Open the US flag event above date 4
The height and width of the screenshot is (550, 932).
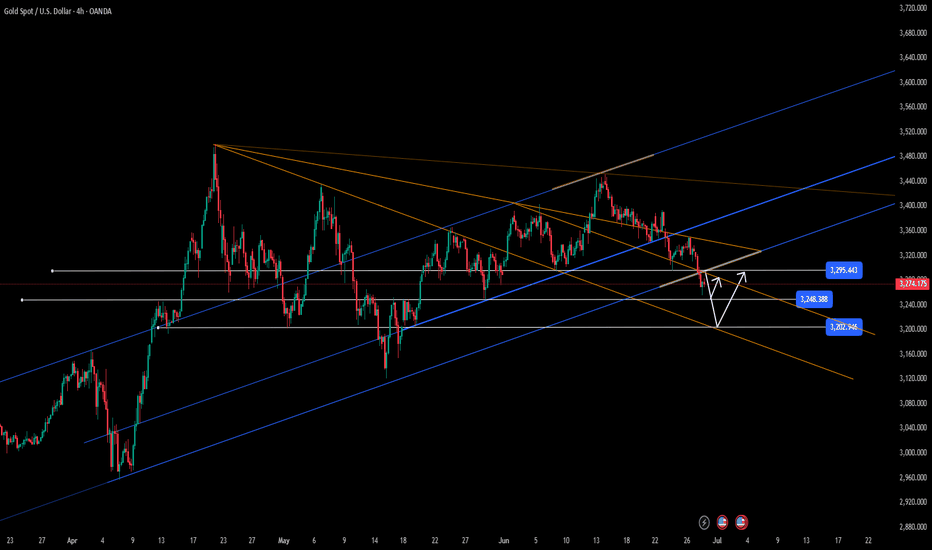click(x=741, y=523)
